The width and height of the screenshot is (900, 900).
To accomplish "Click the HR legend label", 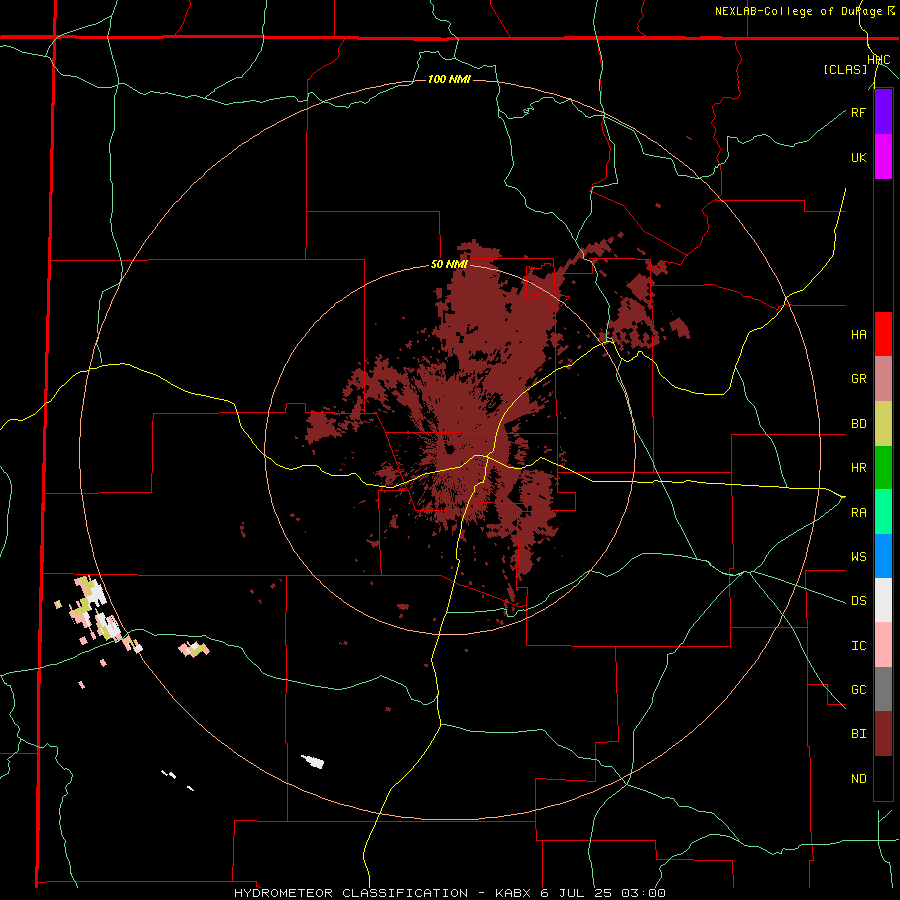I will pos(858,468).
